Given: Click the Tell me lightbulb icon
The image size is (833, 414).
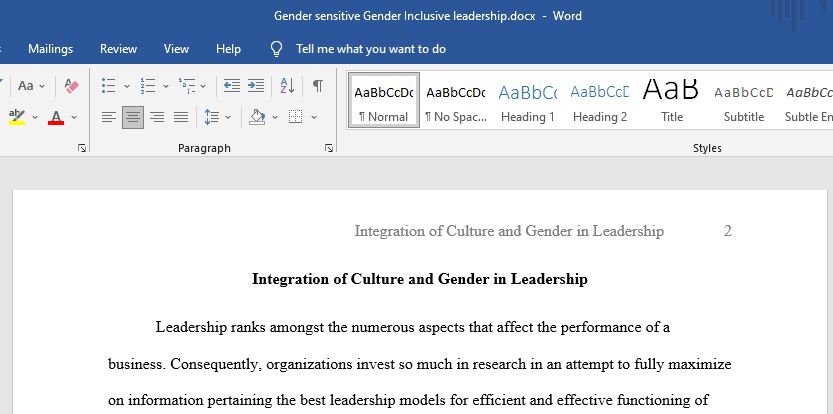Looking at the screenshot, I should 276,49.
